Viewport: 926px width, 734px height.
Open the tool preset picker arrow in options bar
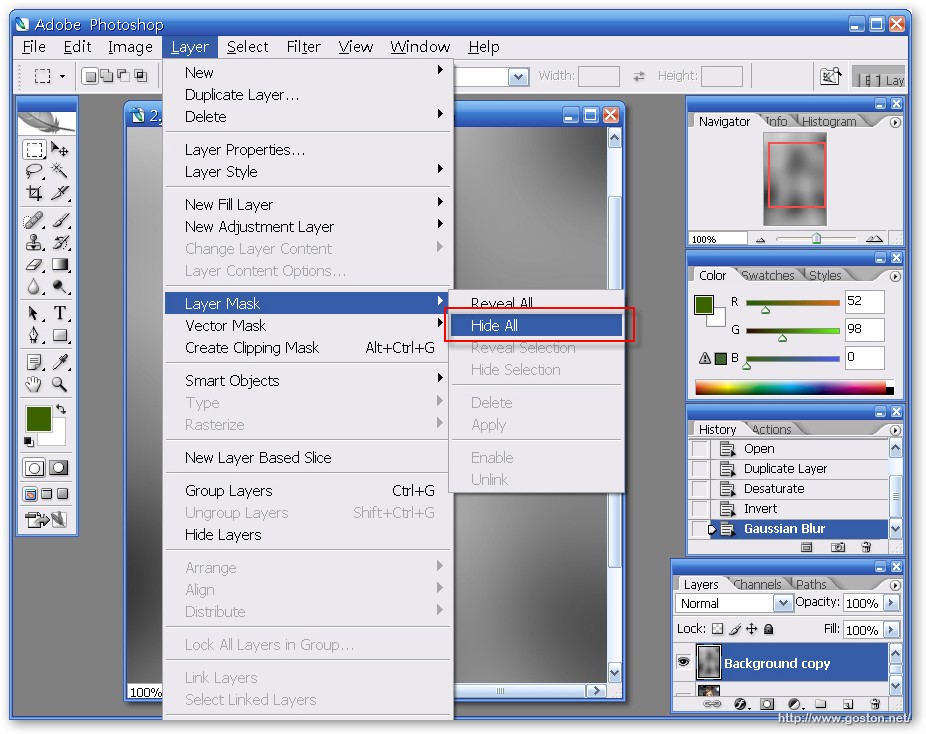[x=62, y=76]
